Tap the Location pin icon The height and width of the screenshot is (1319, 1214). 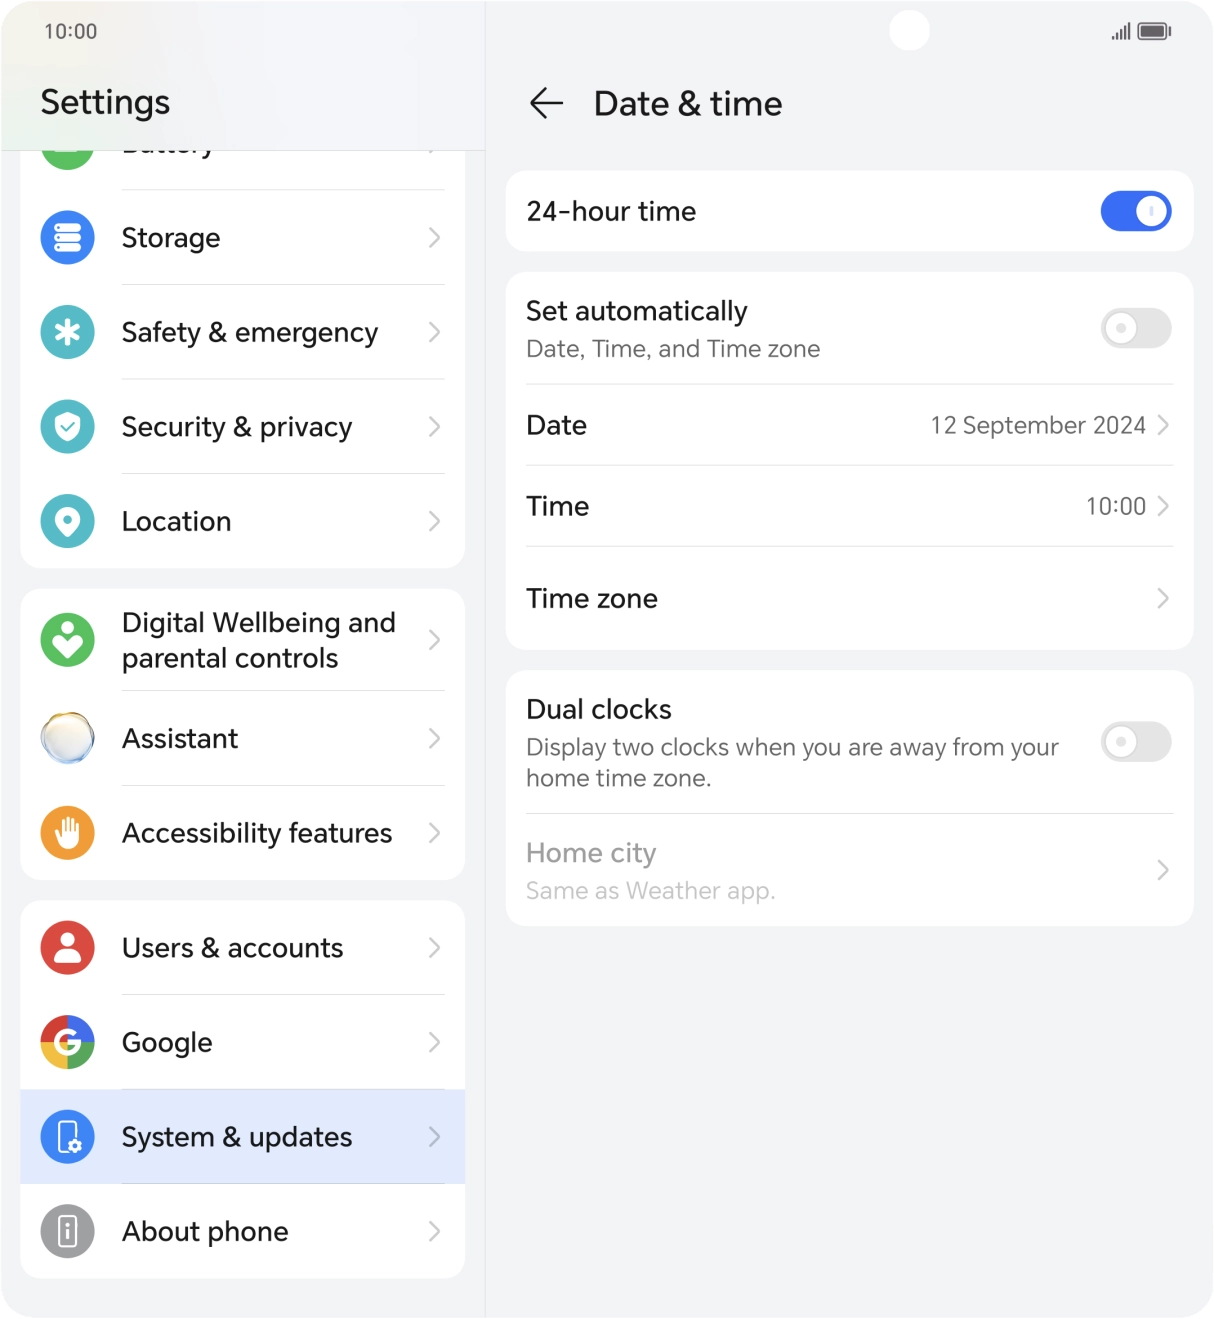point(67,521)
